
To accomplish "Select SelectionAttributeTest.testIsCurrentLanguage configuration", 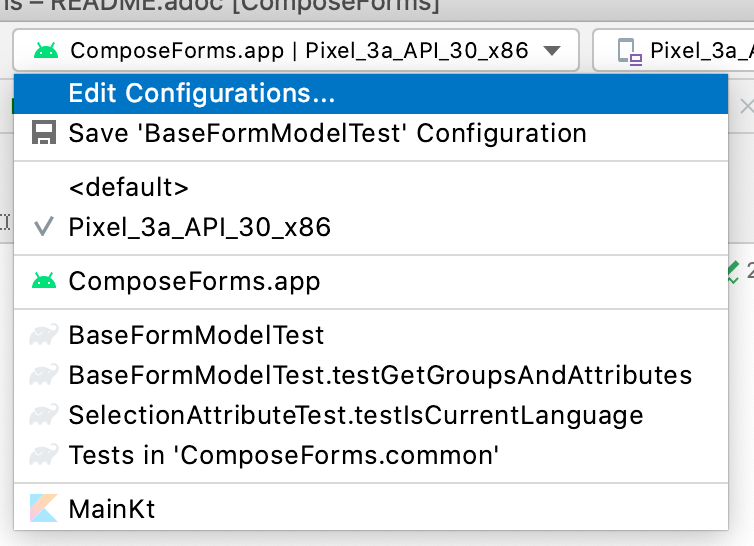I will [371, 415].
